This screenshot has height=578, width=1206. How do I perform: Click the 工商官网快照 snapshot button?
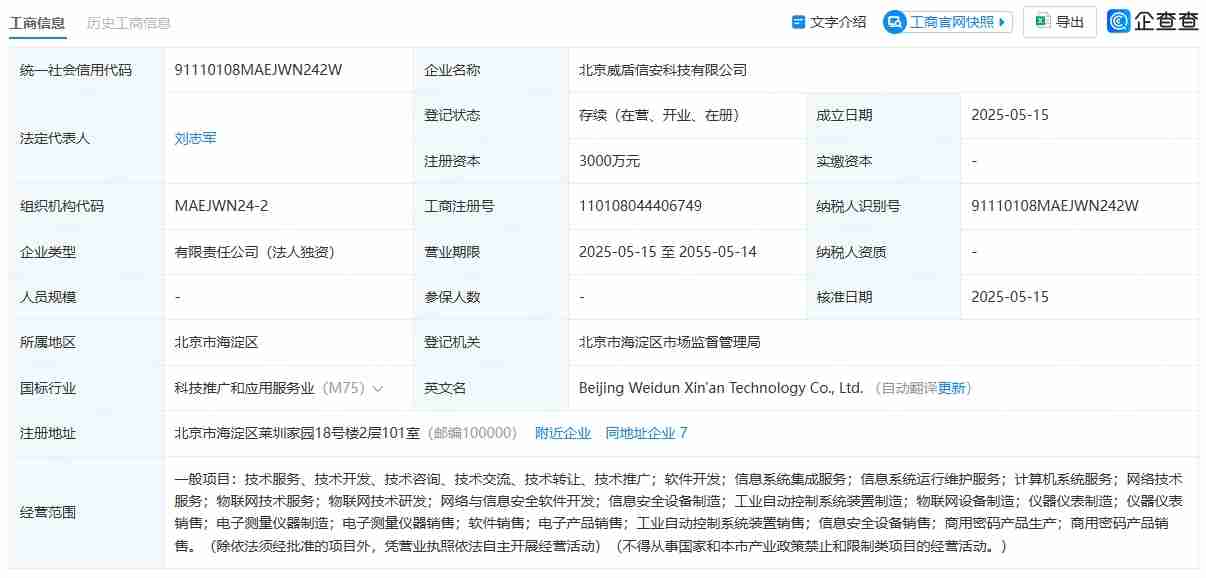click(945, 21)
